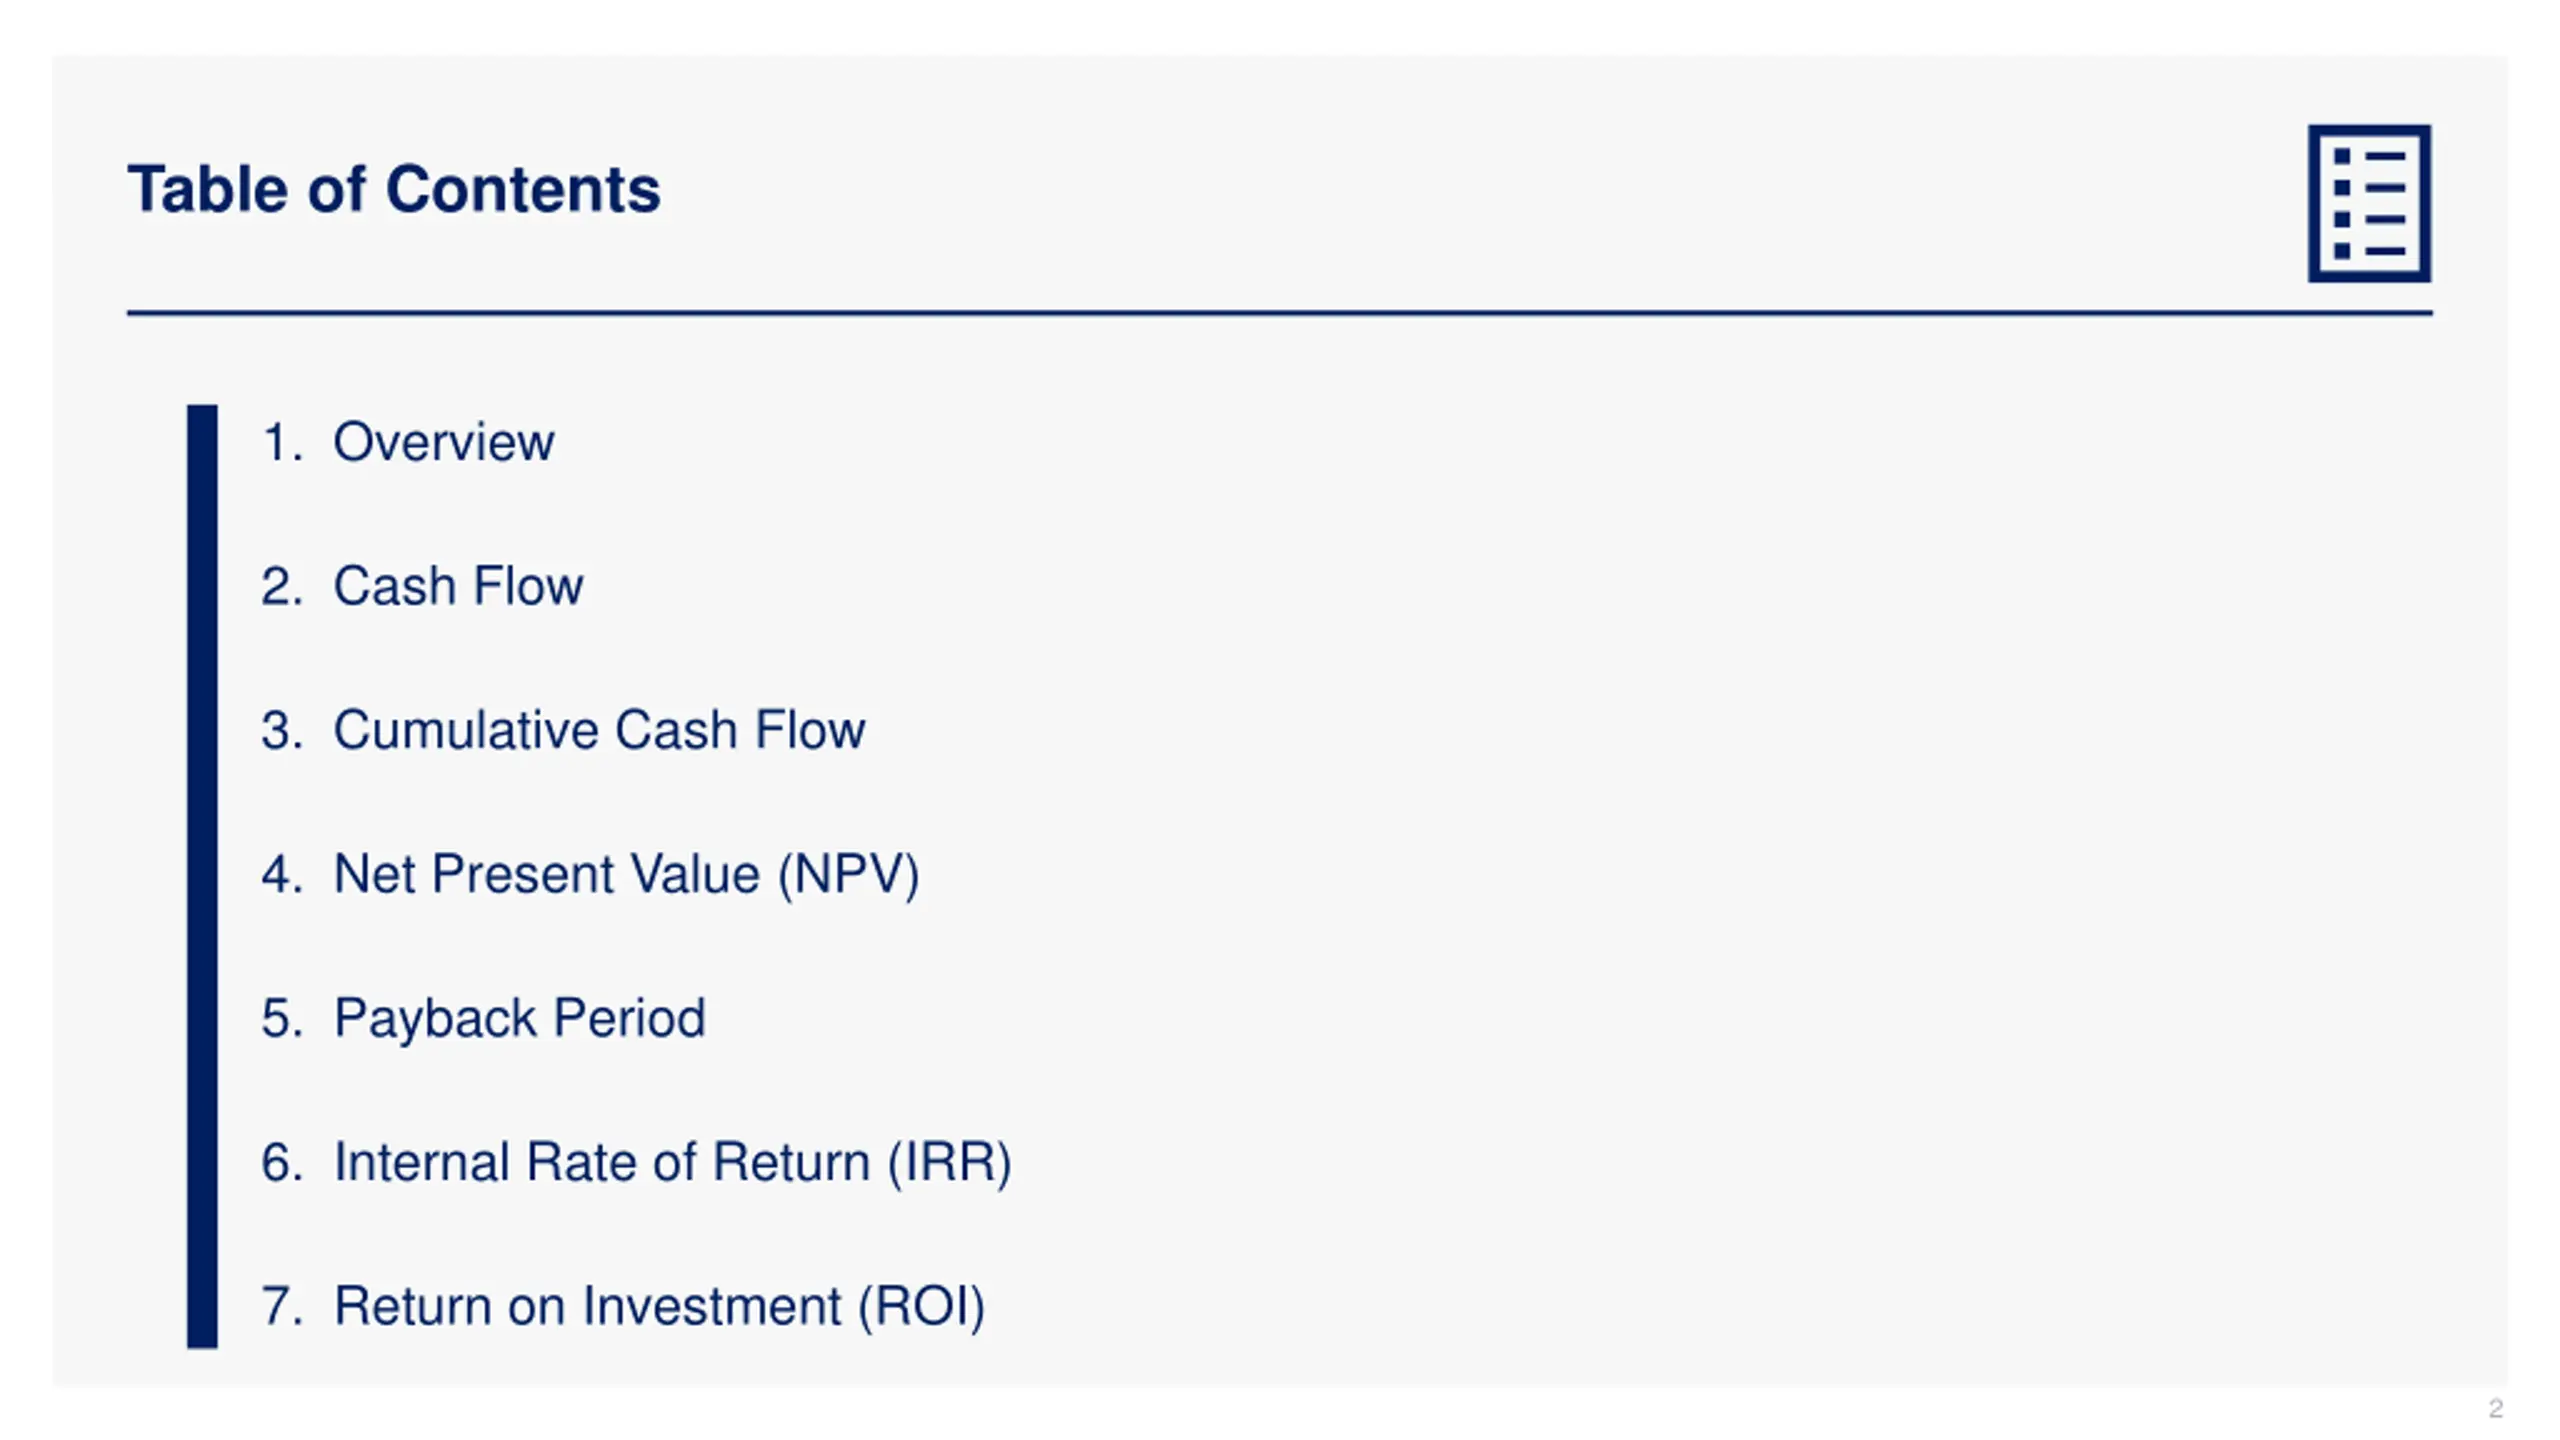This screenshot has height=1440, width=2560.
Task: Click the '7.' list number
Action: pyautogui.click(x=282, y=1307)
